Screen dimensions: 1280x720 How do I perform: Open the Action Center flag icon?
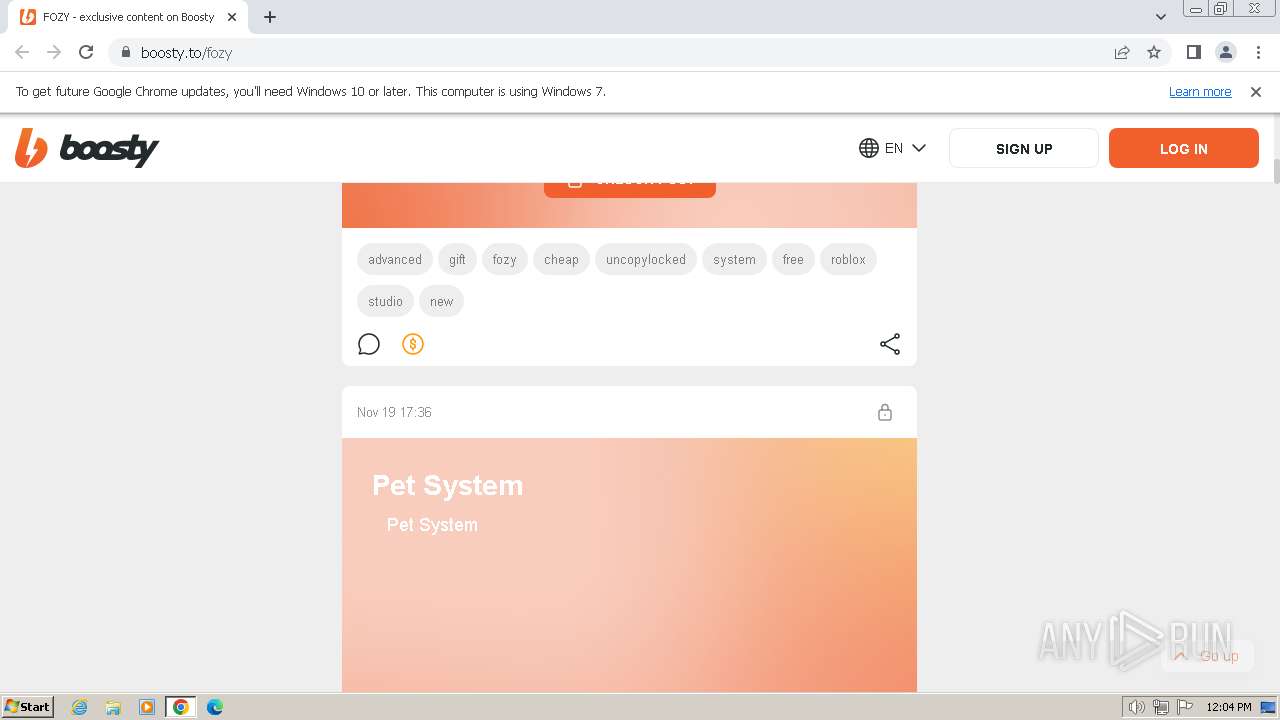(1185, 707)
